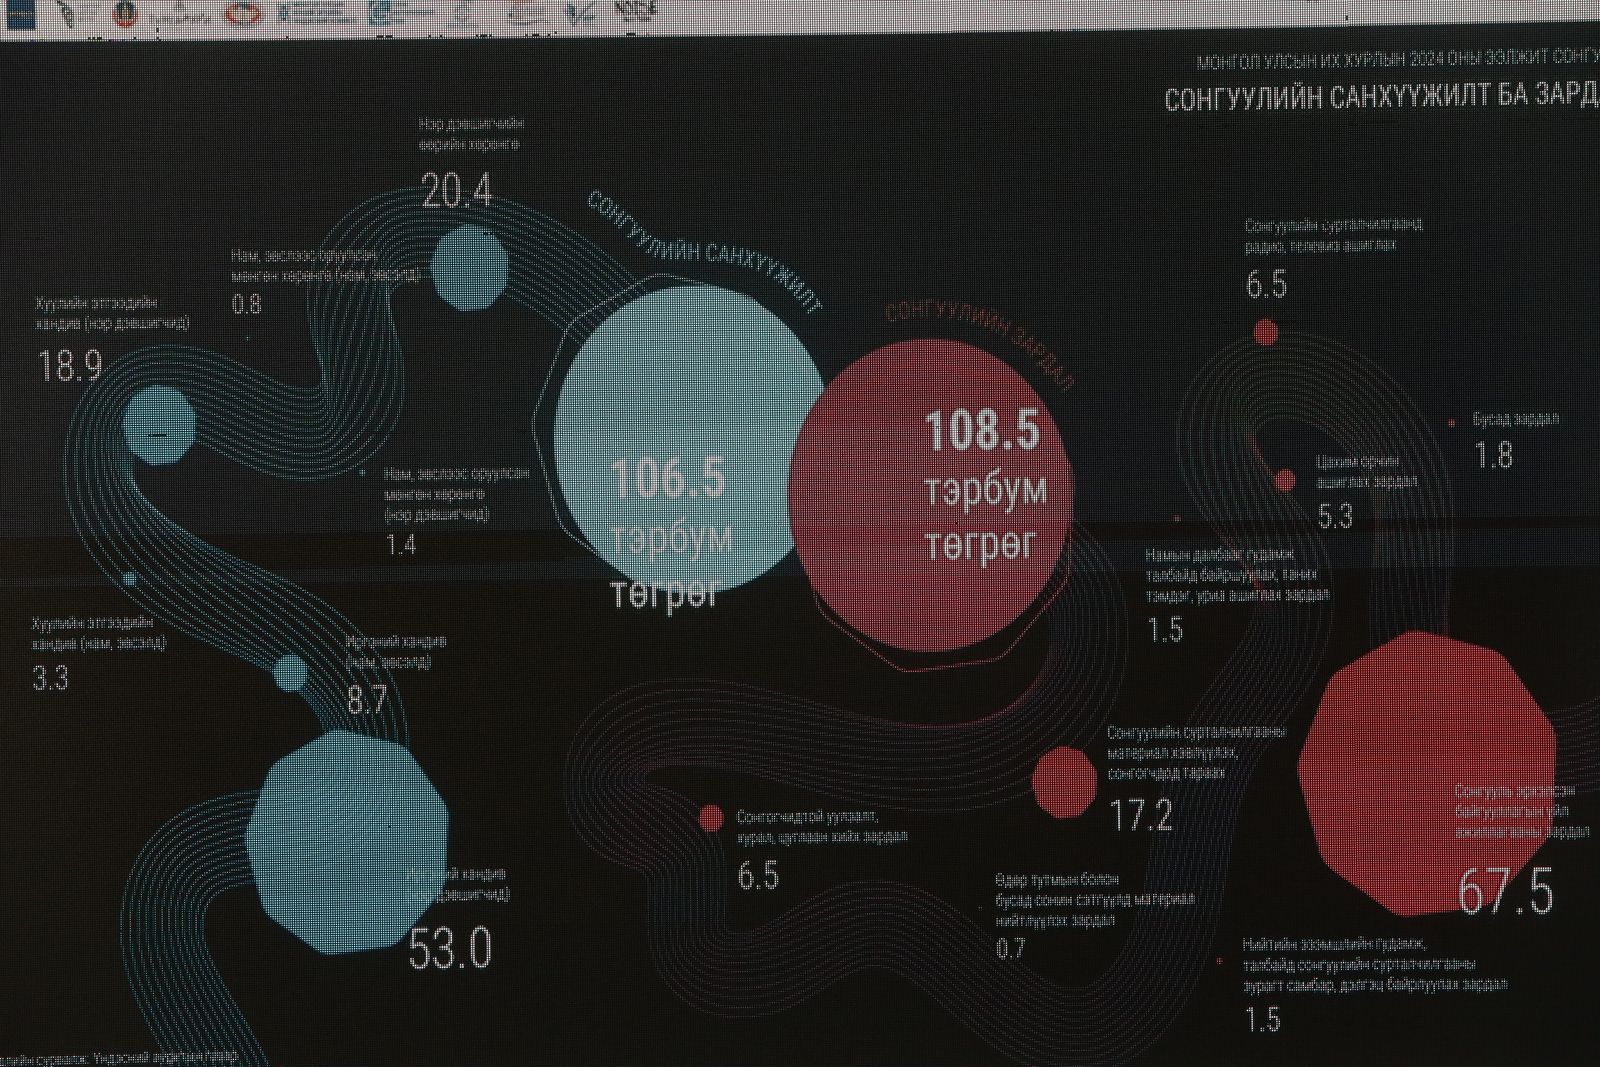
Task: Click the small blue circle above 8.7
Action: tap(291, 673)
